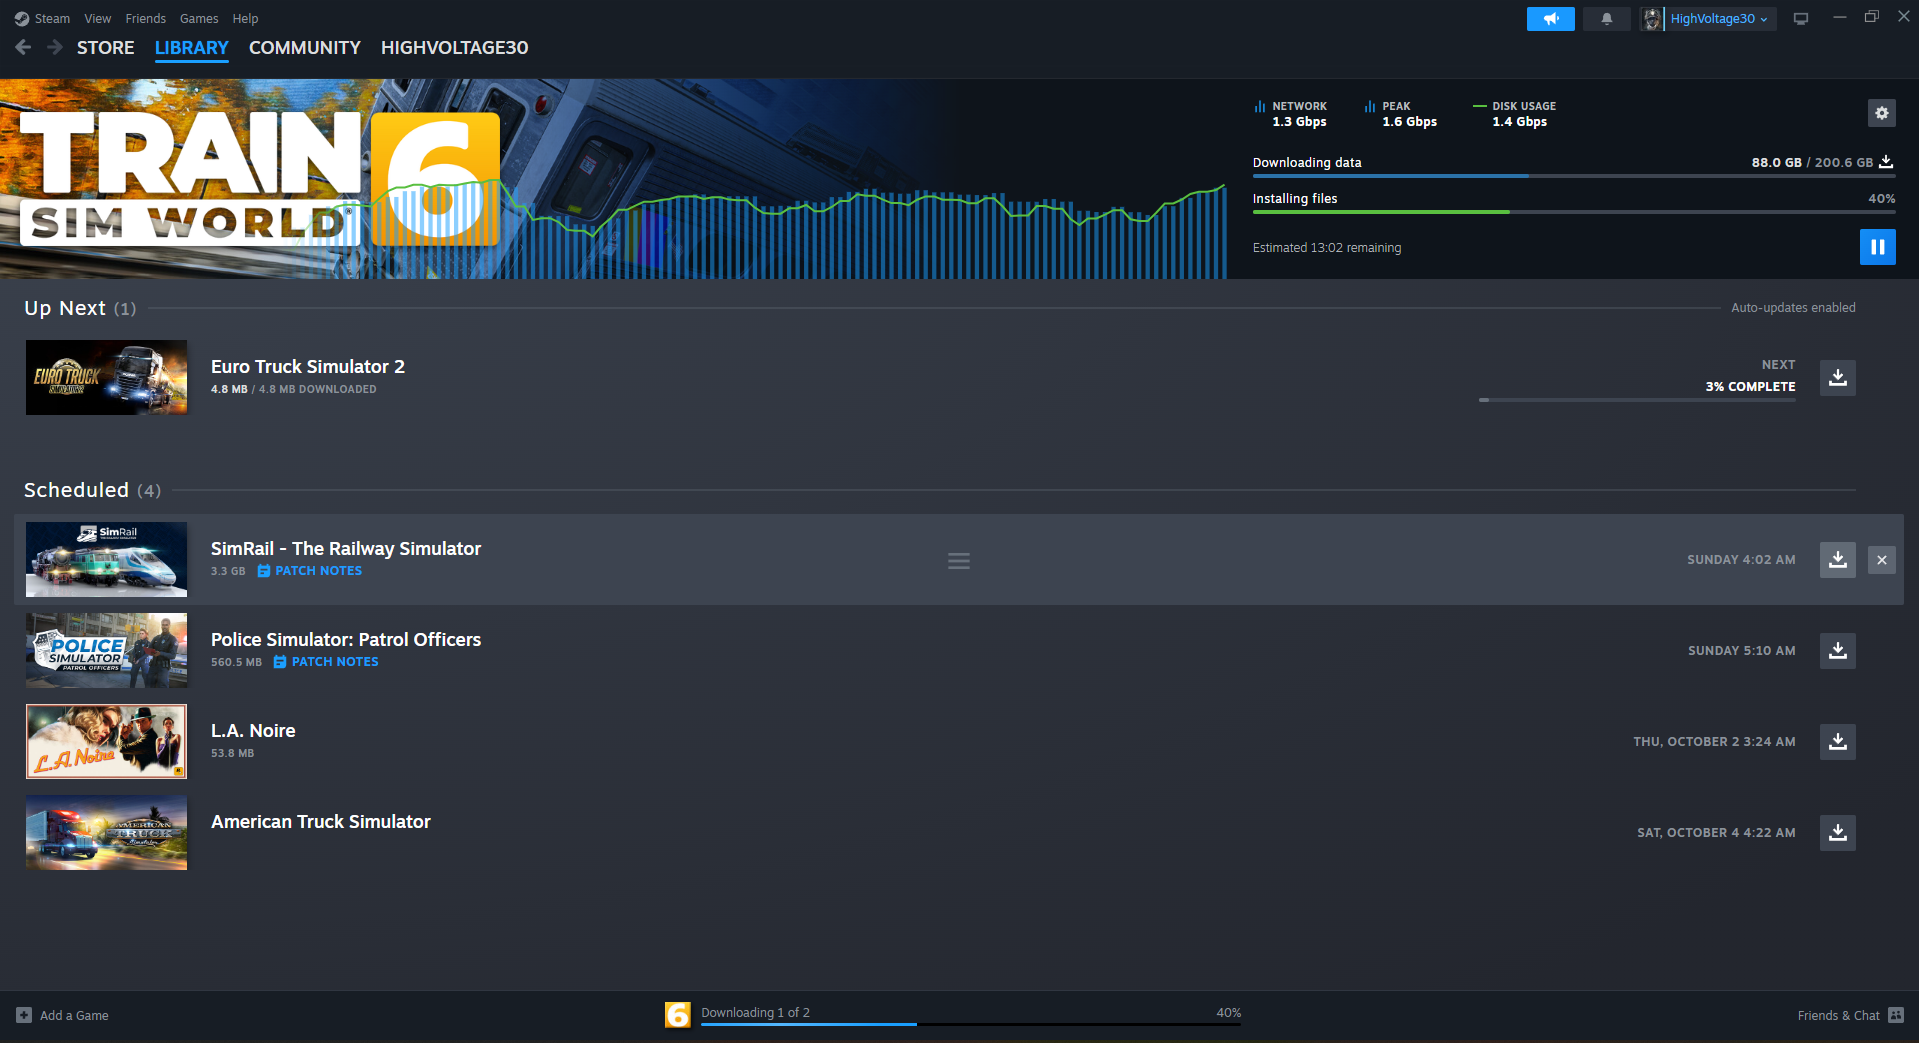The image size is (1919, 1043).
Task: Click Add a Game button
Action: pyautogui.click(x=63, y=1015)
